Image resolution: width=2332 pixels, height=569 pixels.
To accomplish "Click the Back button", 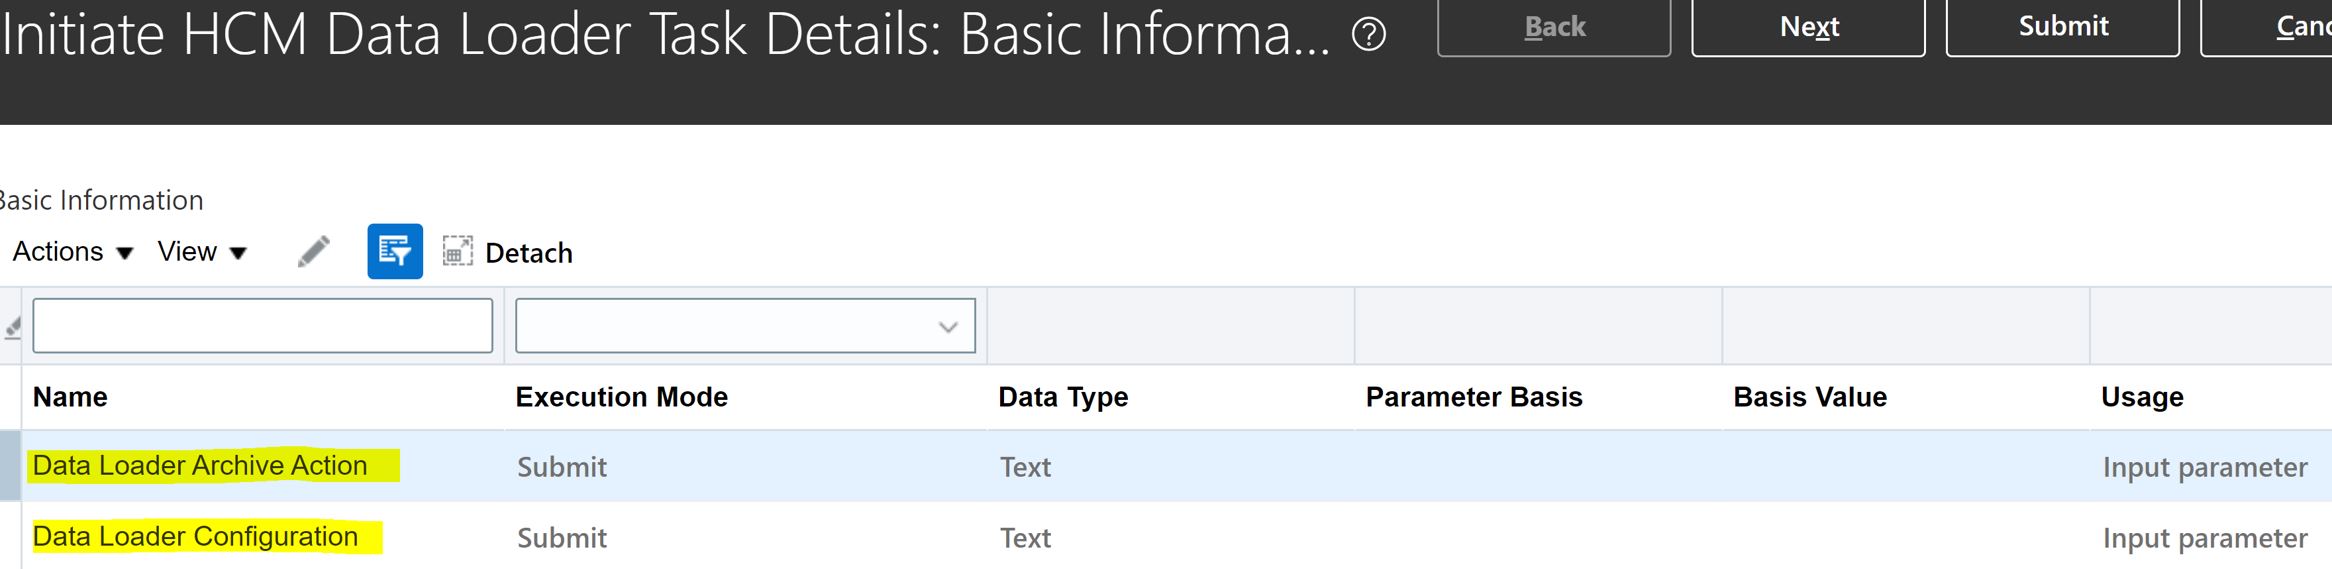I will click(1554, 27).
